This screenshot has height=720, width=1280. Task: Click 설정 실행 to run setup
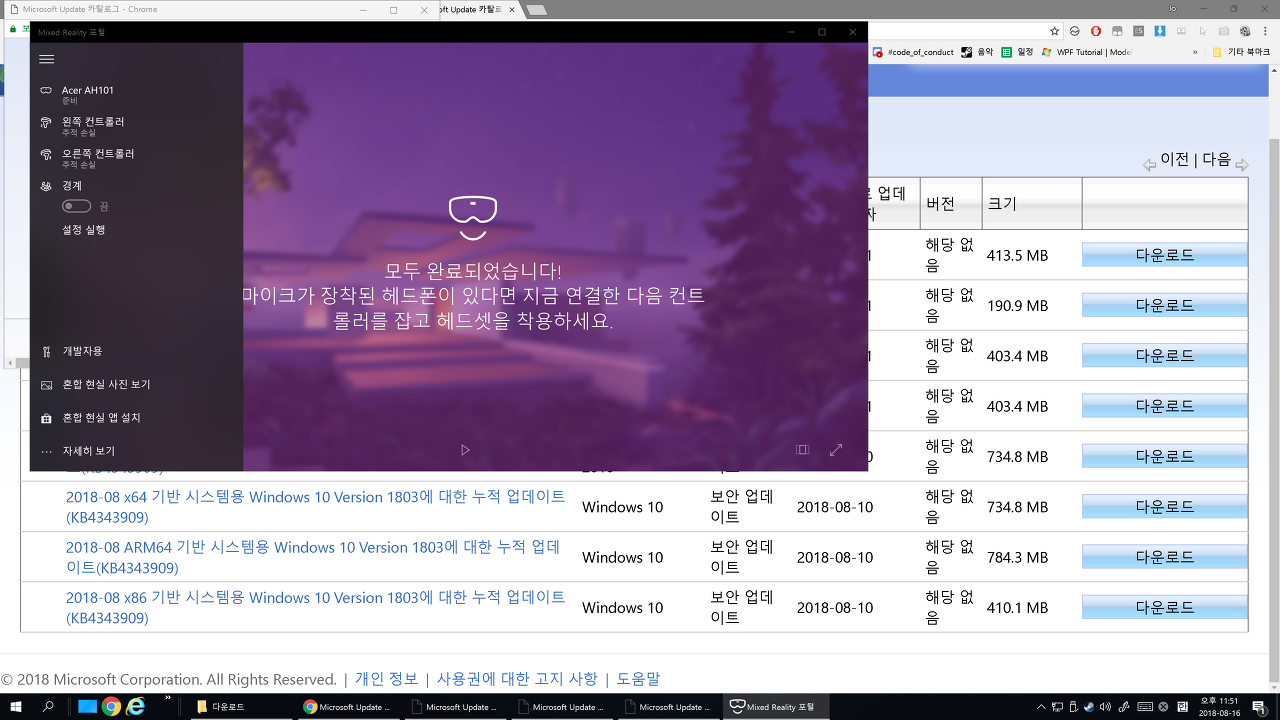tap(83, 230)
